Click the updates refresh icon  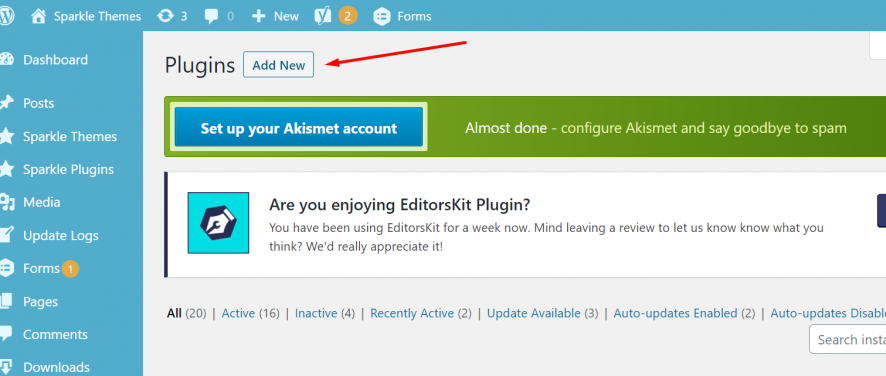166,16
